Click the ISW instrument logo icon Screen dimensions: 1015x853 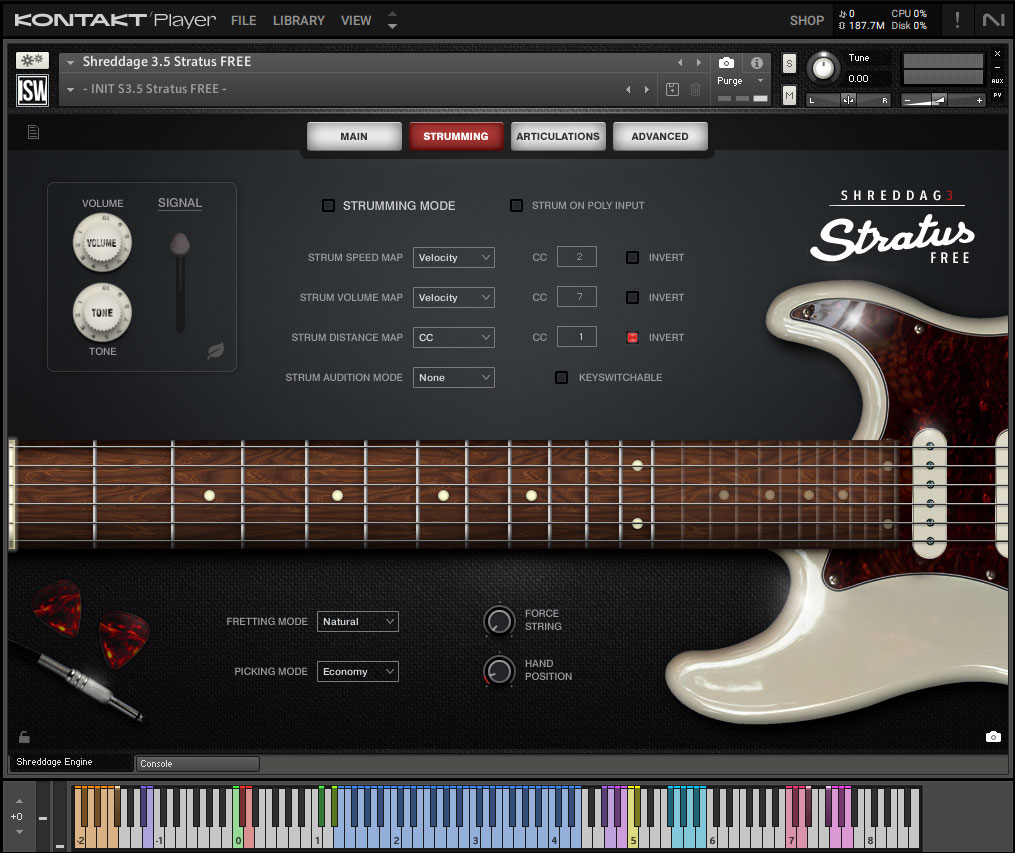point(32,90)
